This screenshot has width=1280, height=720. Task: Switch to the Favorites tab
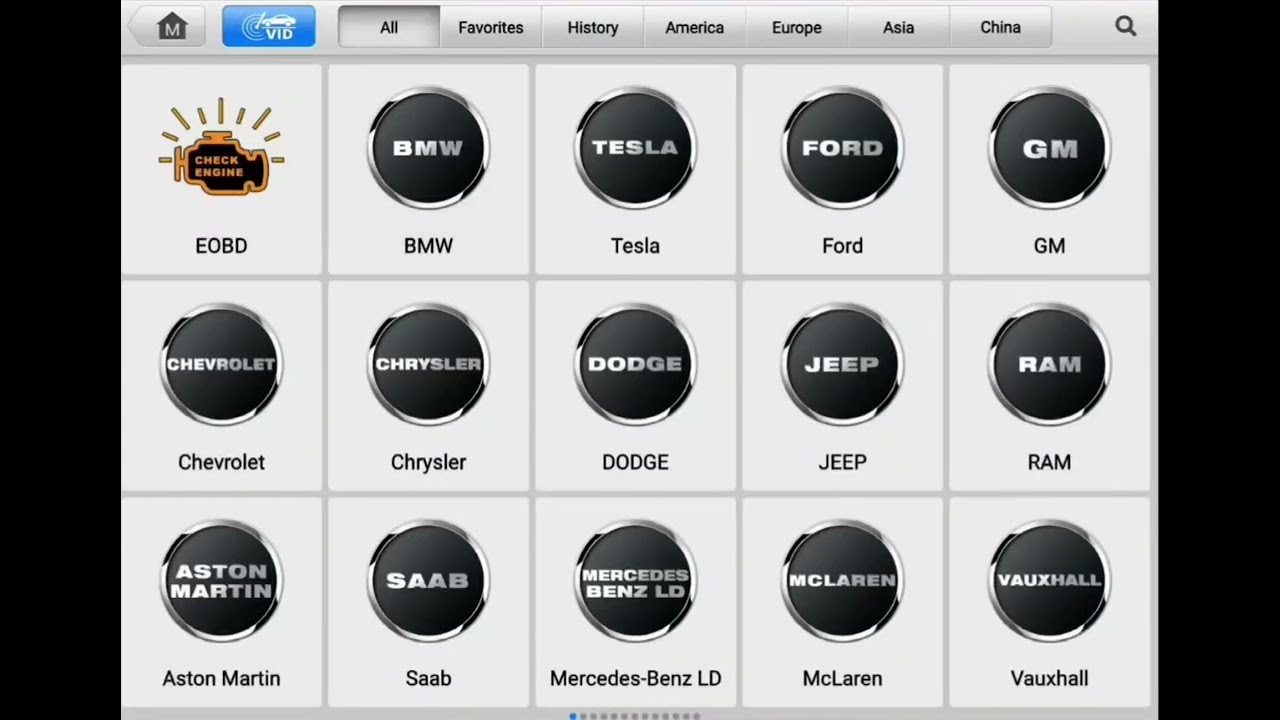click(491, 27)
